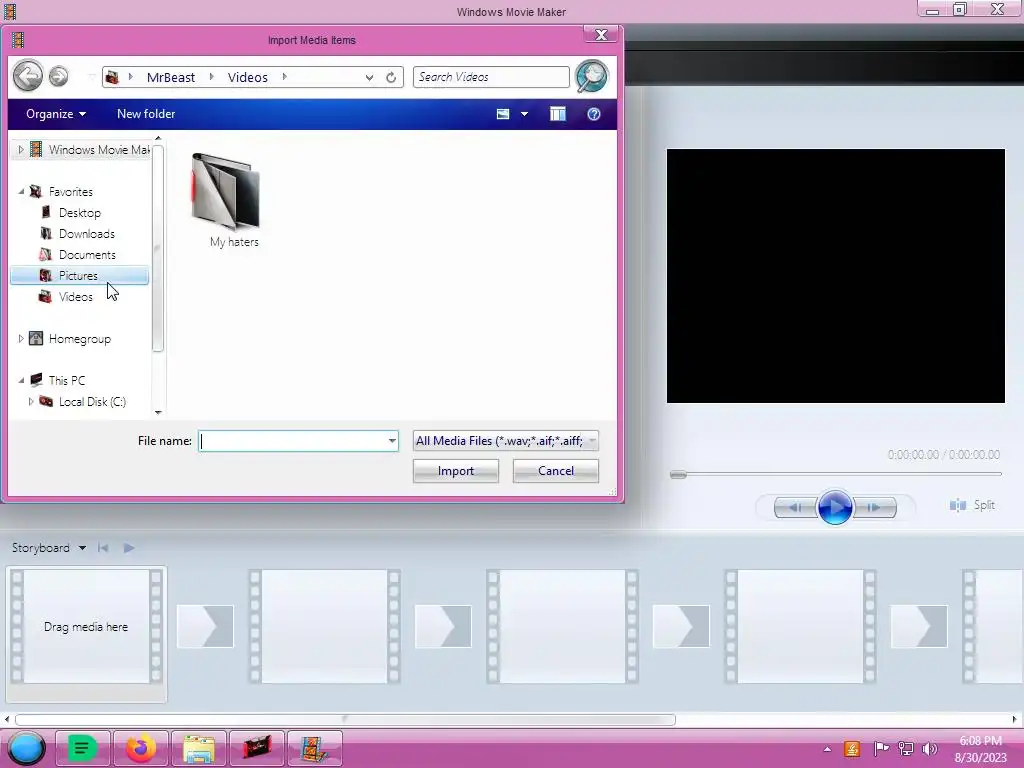The width and height of the screenshot is (1024, 768).
Task: Select Downloads under Favorites
Action: (86, 234)
